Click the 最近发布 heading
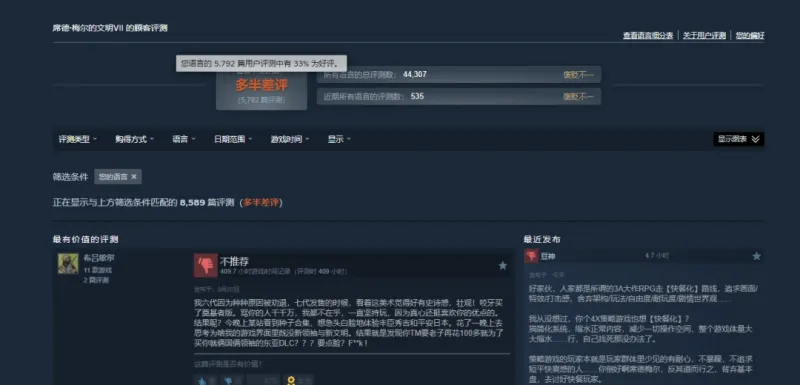 pyautogui.click(x=542, y=239)
